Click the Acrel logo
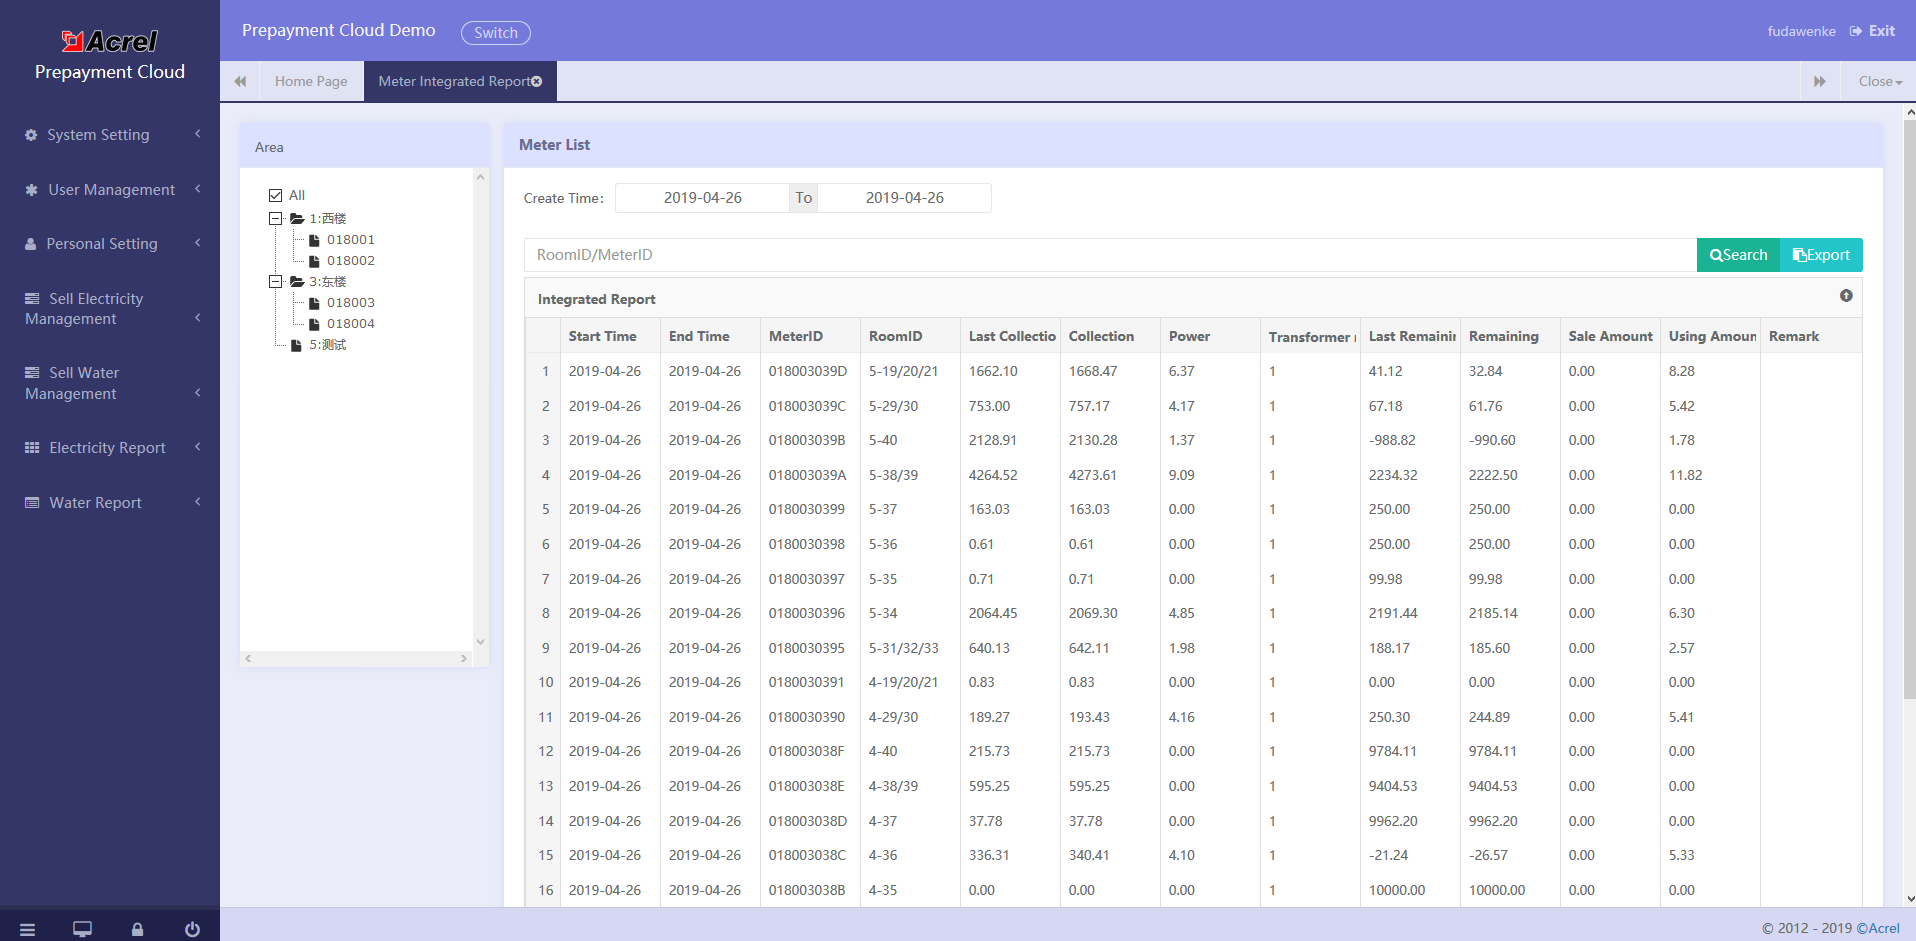The height and width of the screenshot is (941, 1916). [x=109, y=41]
